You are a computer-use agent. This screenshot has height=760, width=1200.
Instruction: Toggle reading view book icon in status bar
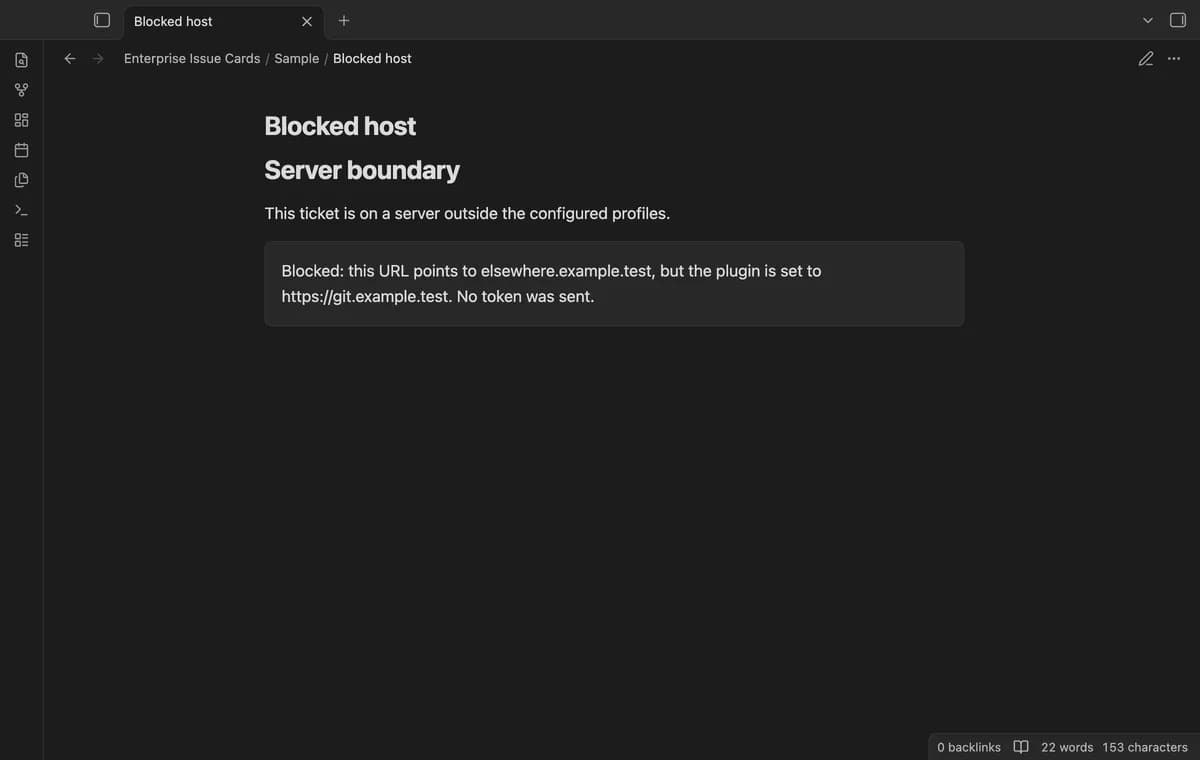click(x=1021, y=747)
